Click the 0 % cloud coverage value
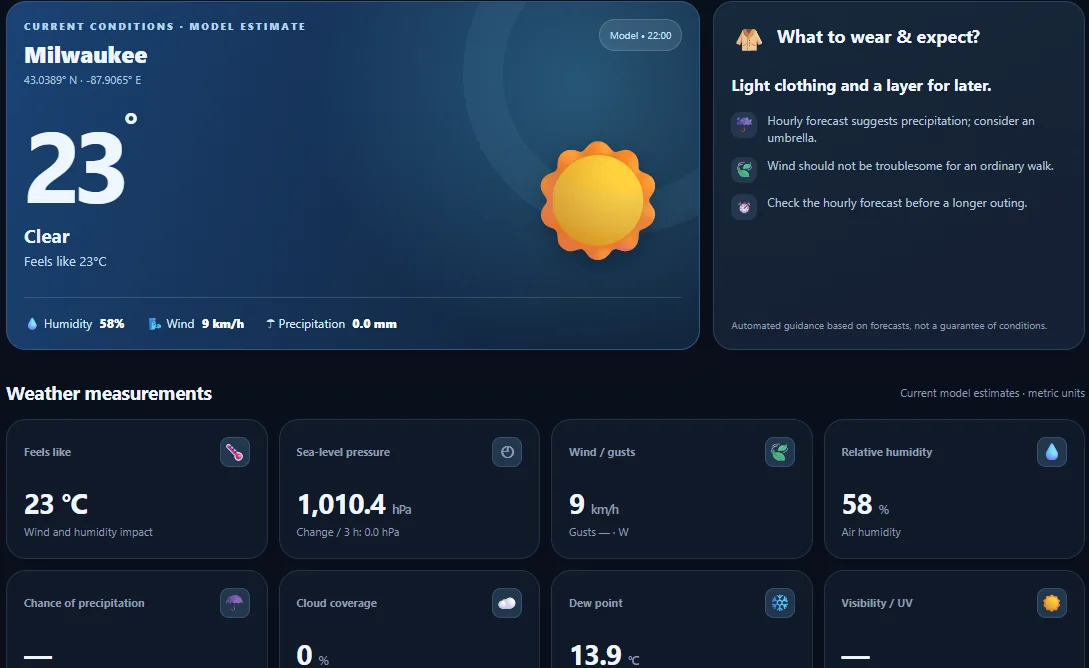The height and width of the screenshot is (668, 1089). pos(313,656)
